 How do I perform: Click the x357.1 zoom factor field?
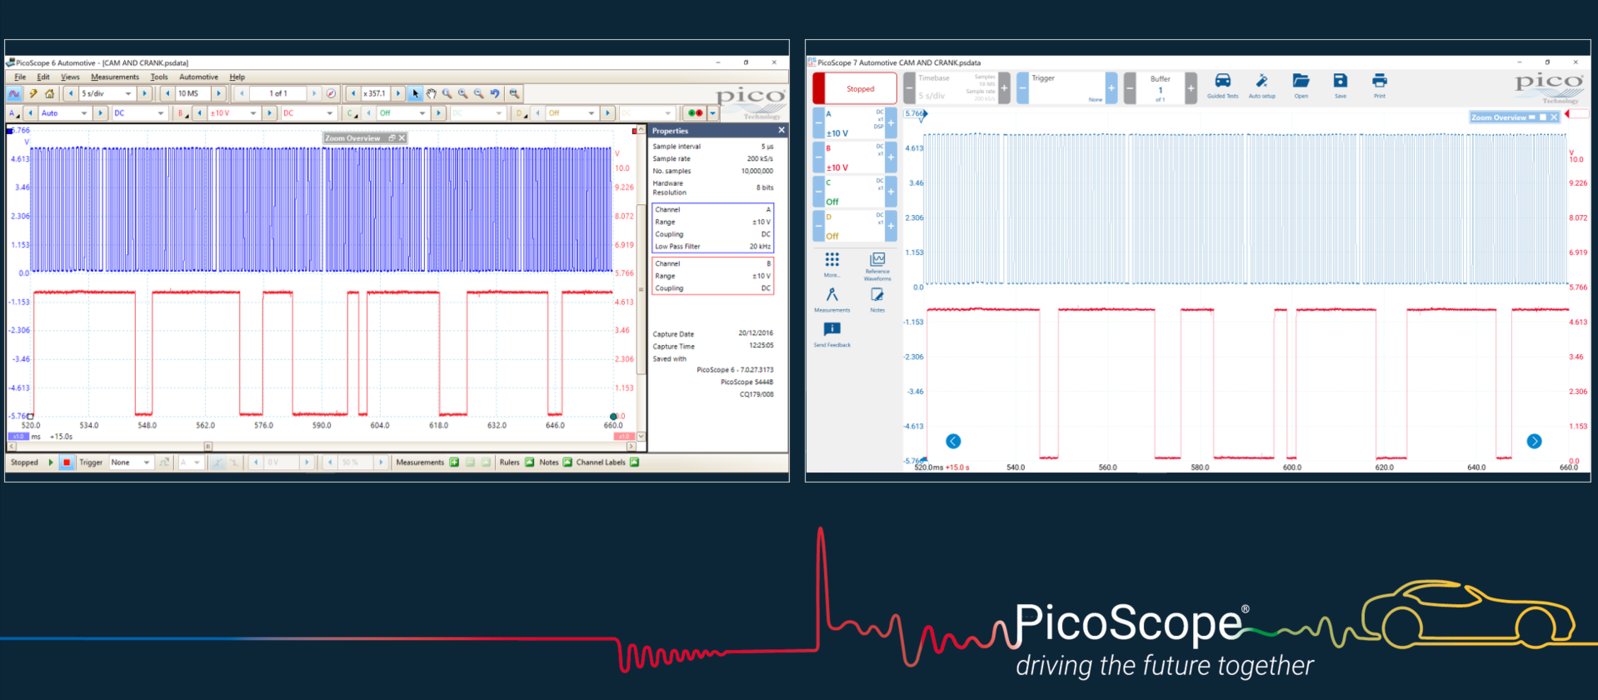[x=376, y=94]
